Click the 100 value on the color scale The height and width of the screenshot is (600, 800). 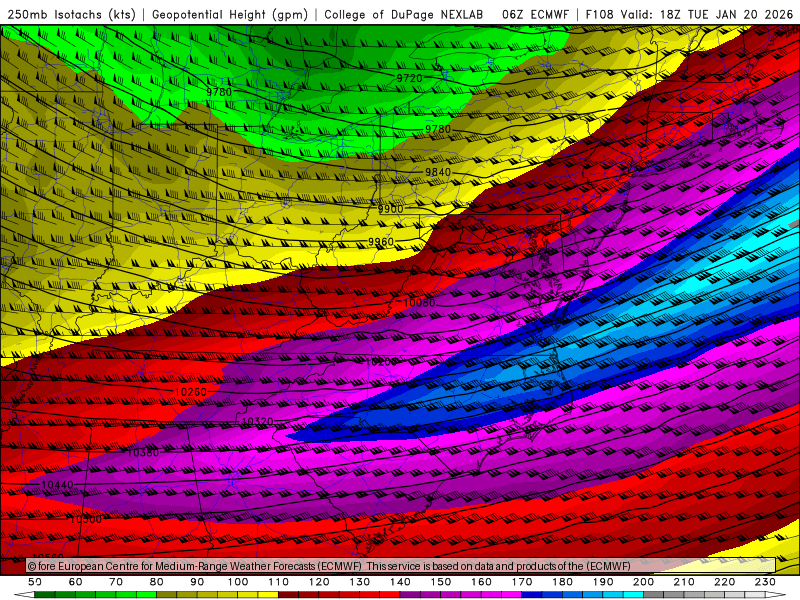pos(238,582)
